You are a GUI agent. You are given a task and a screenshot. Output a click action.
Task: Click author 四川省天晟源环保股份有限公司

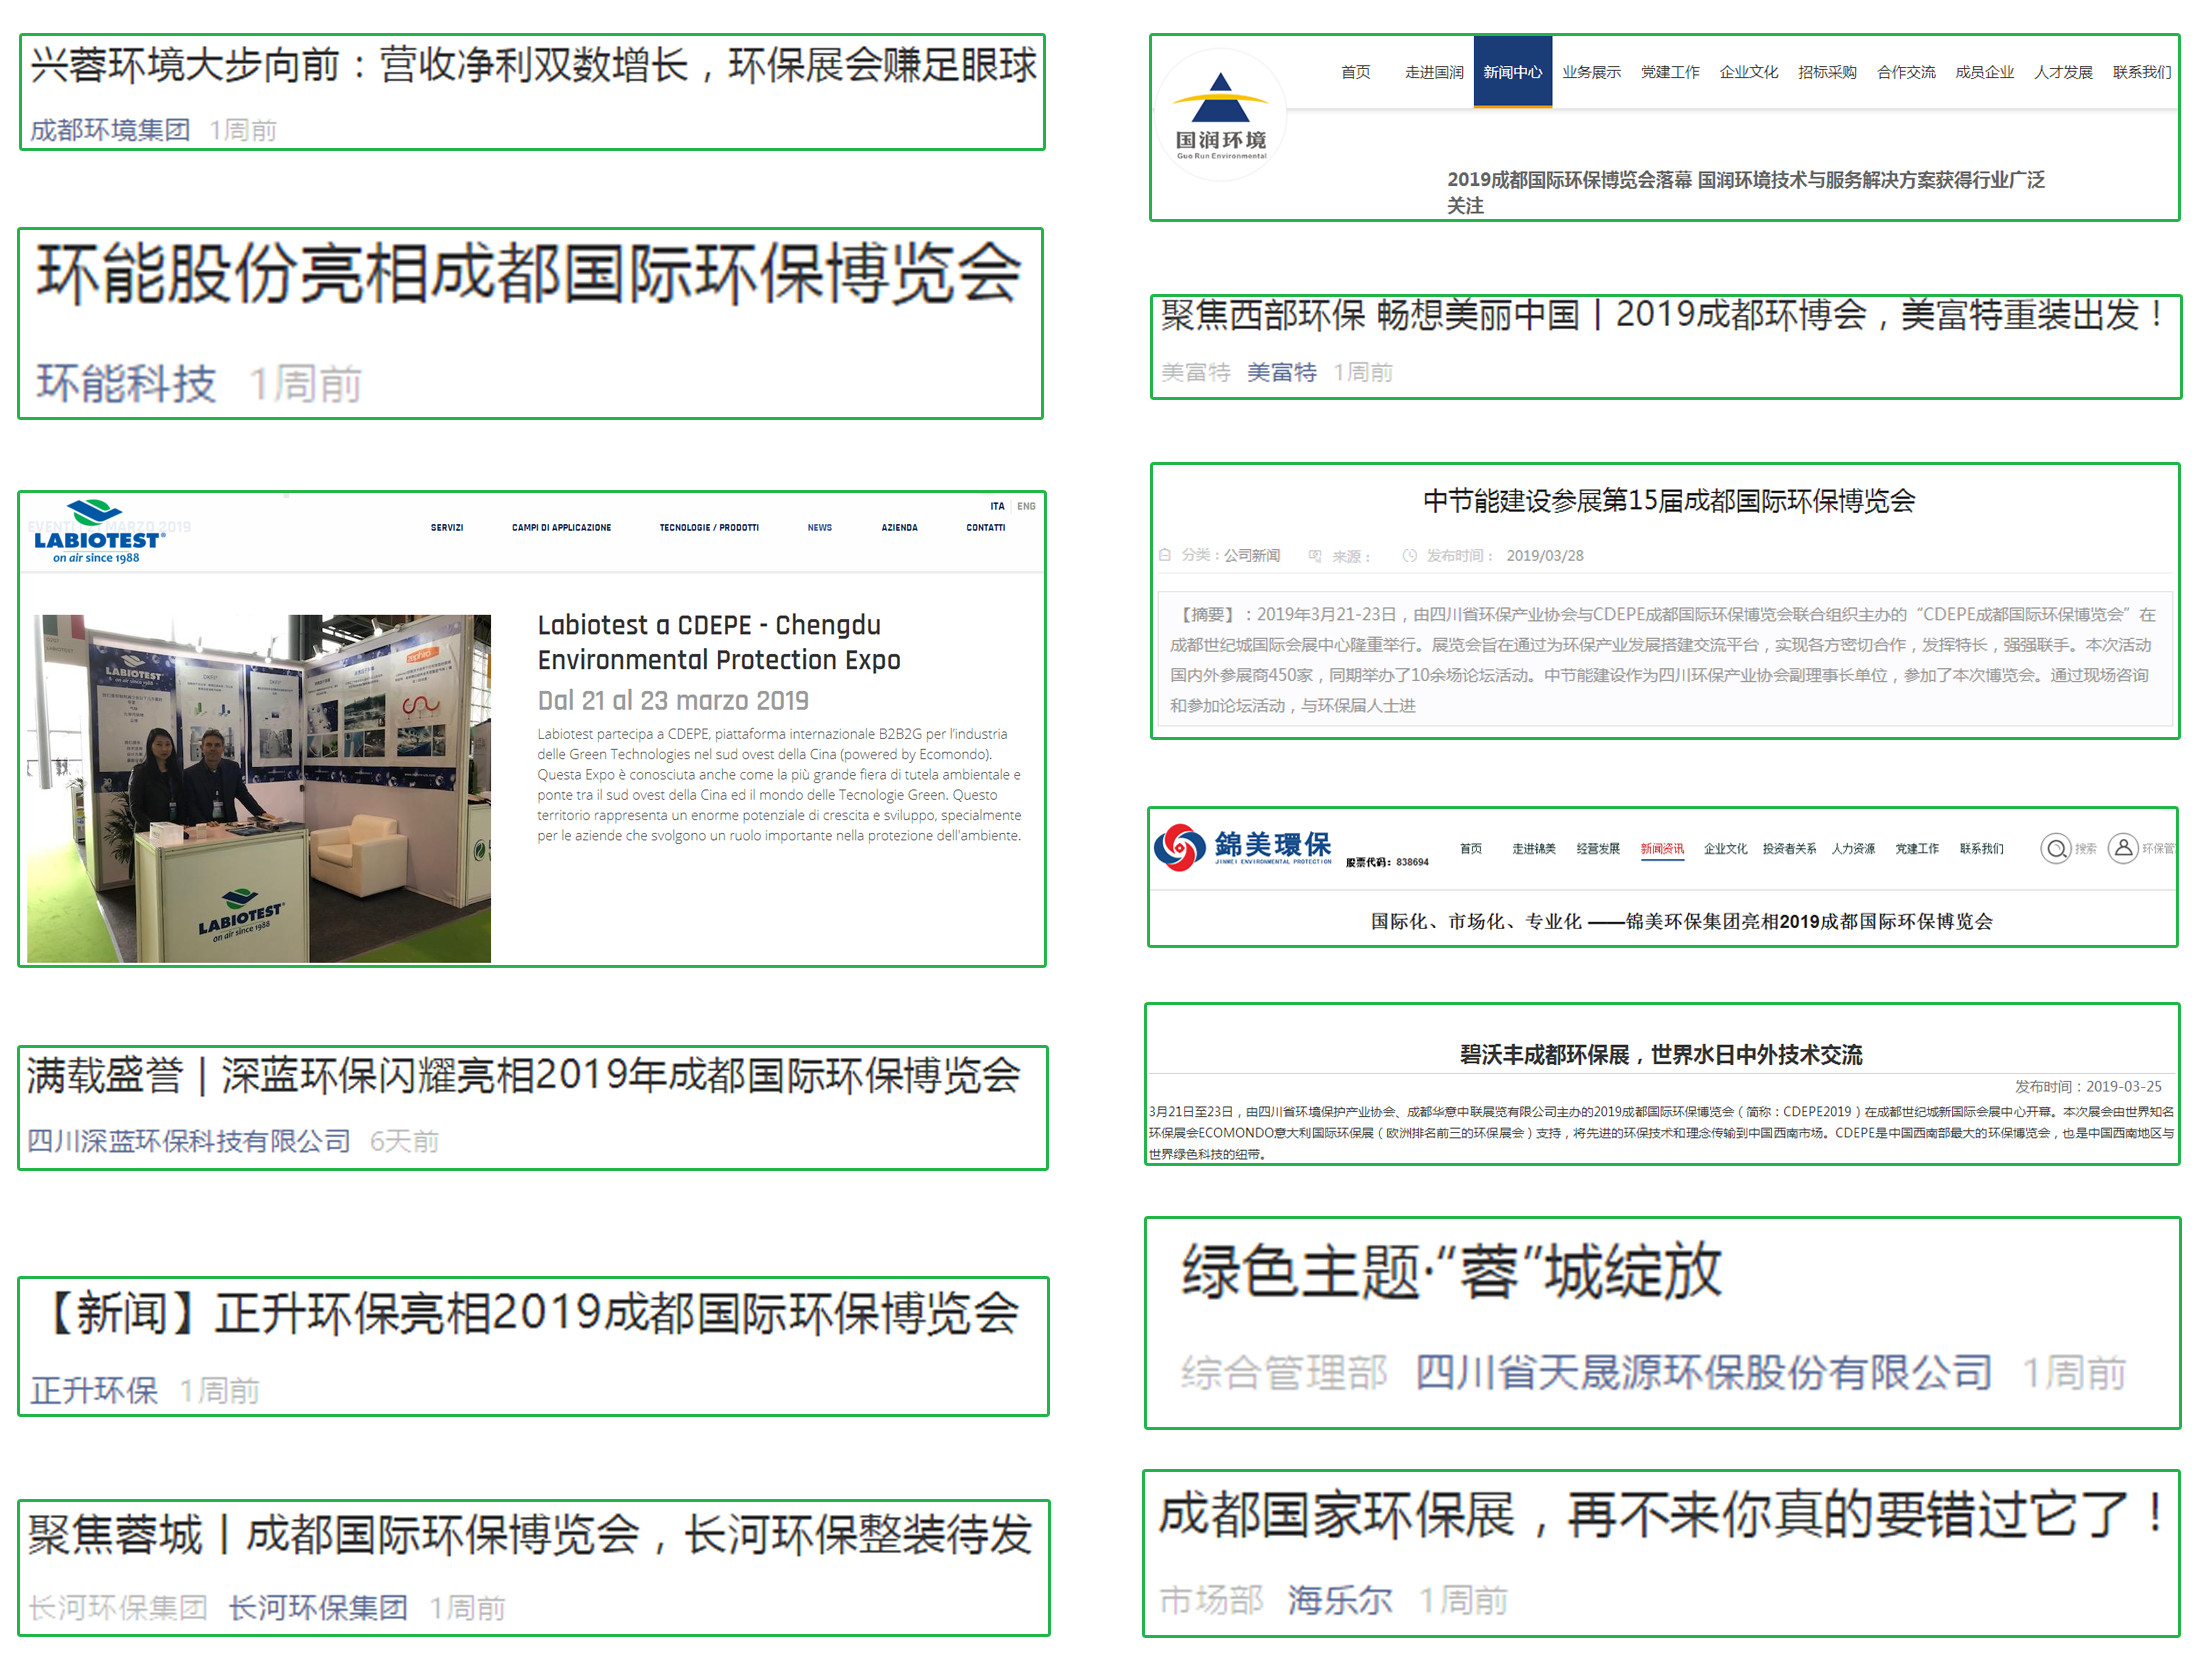point(1703,1372)
